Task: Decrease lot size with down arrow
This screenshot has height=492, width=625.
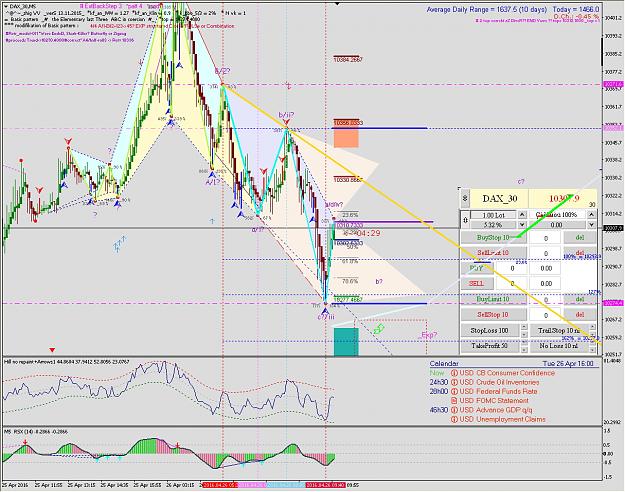Action: 522,224
